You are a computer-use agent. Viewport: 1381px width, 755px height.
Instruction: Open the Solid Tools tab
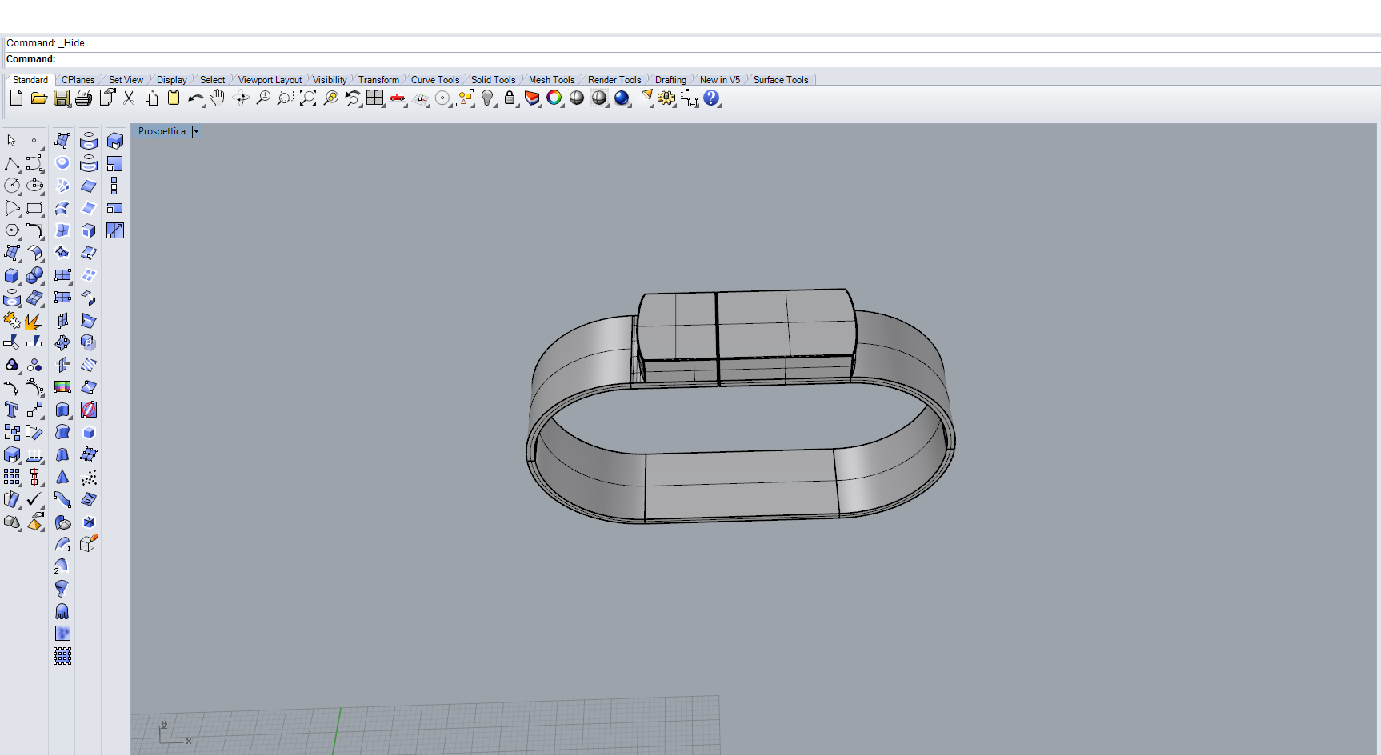point(493,80)
